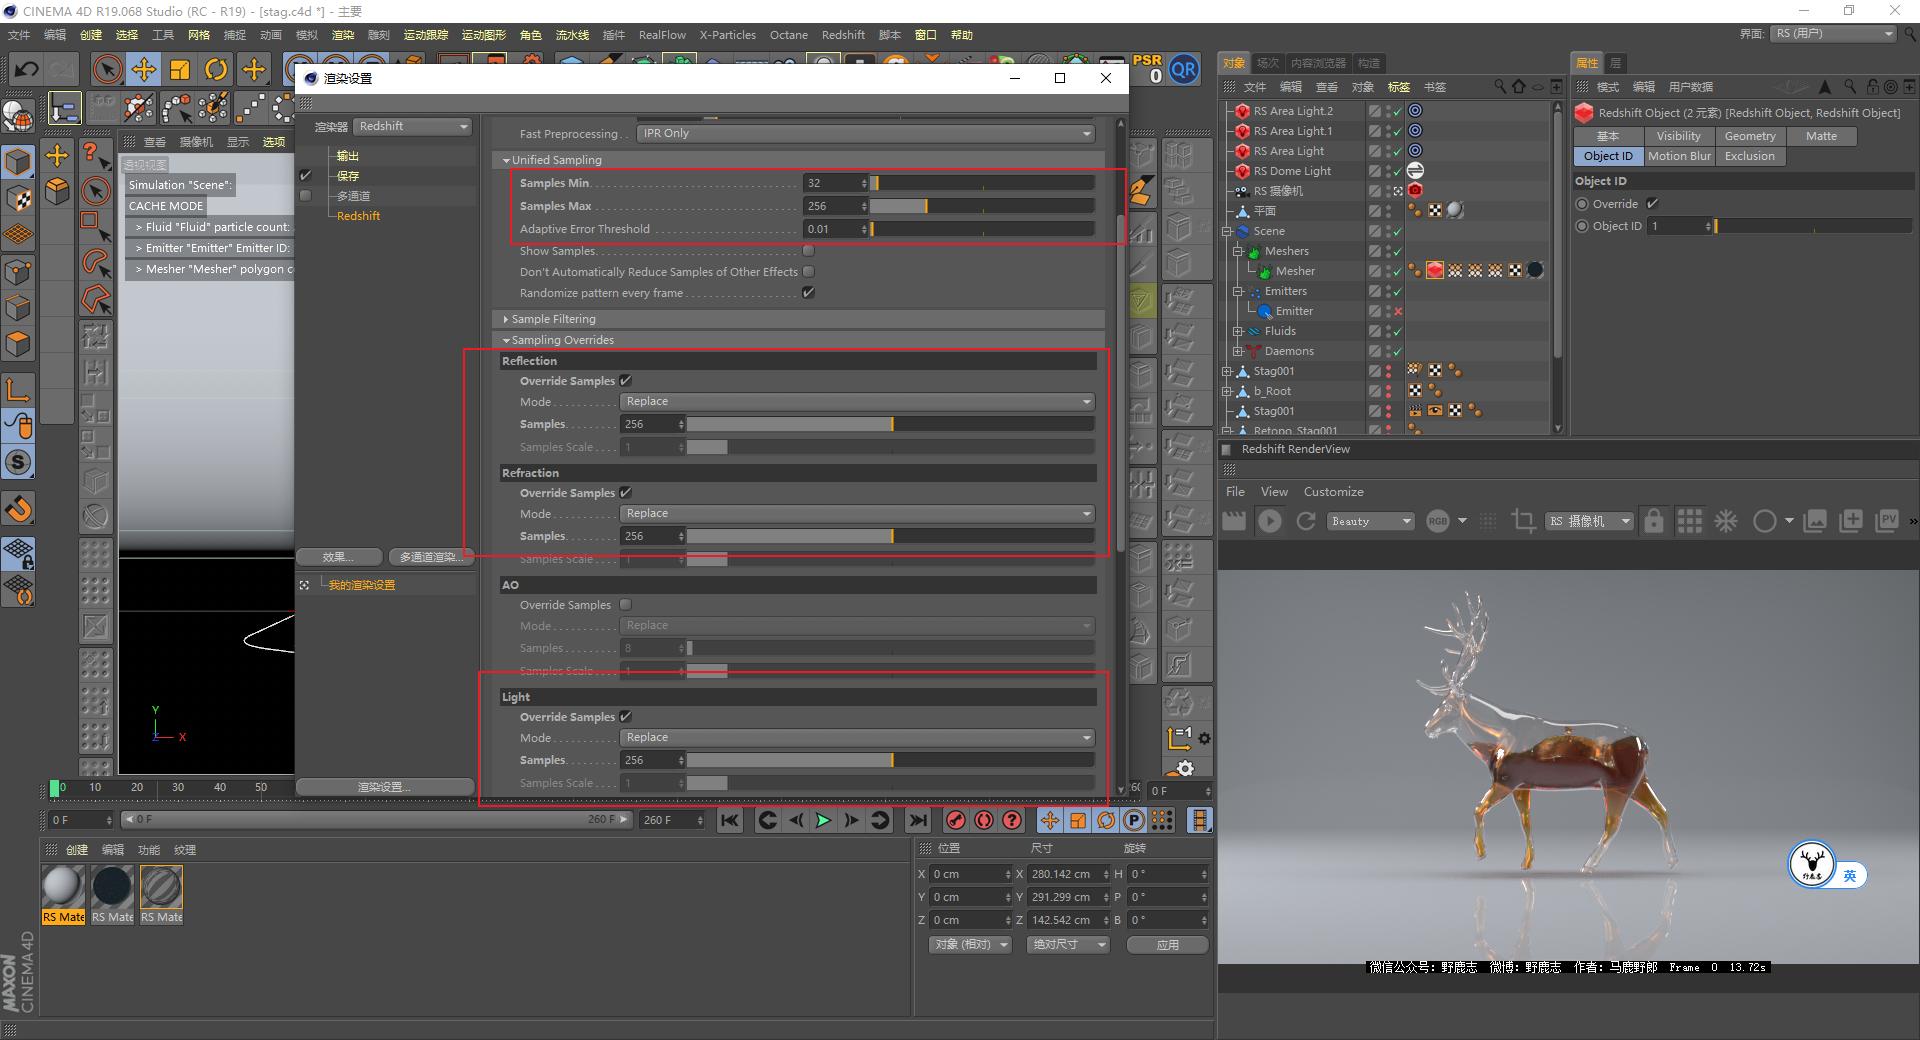Click the 效果 button in render settings
1920x1040 pixels.
338,557
